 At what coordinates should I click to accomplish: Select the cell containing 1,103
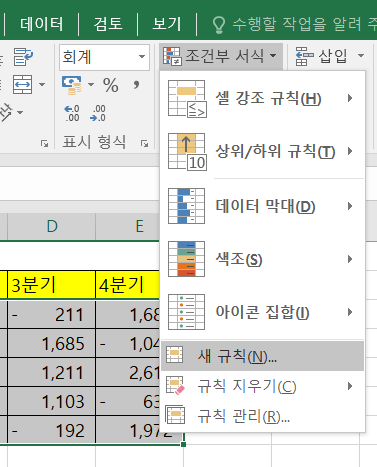coord(52,401)
